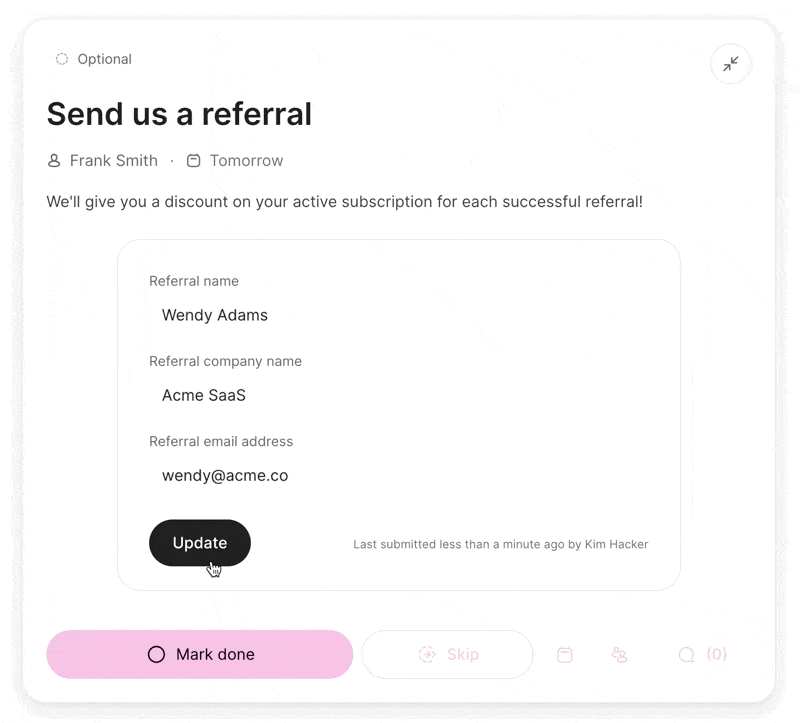Tick the circle checkbox in Mark done
Image resolution: width=800 pixels, height=723 pixels.
(x=156, y=655)
